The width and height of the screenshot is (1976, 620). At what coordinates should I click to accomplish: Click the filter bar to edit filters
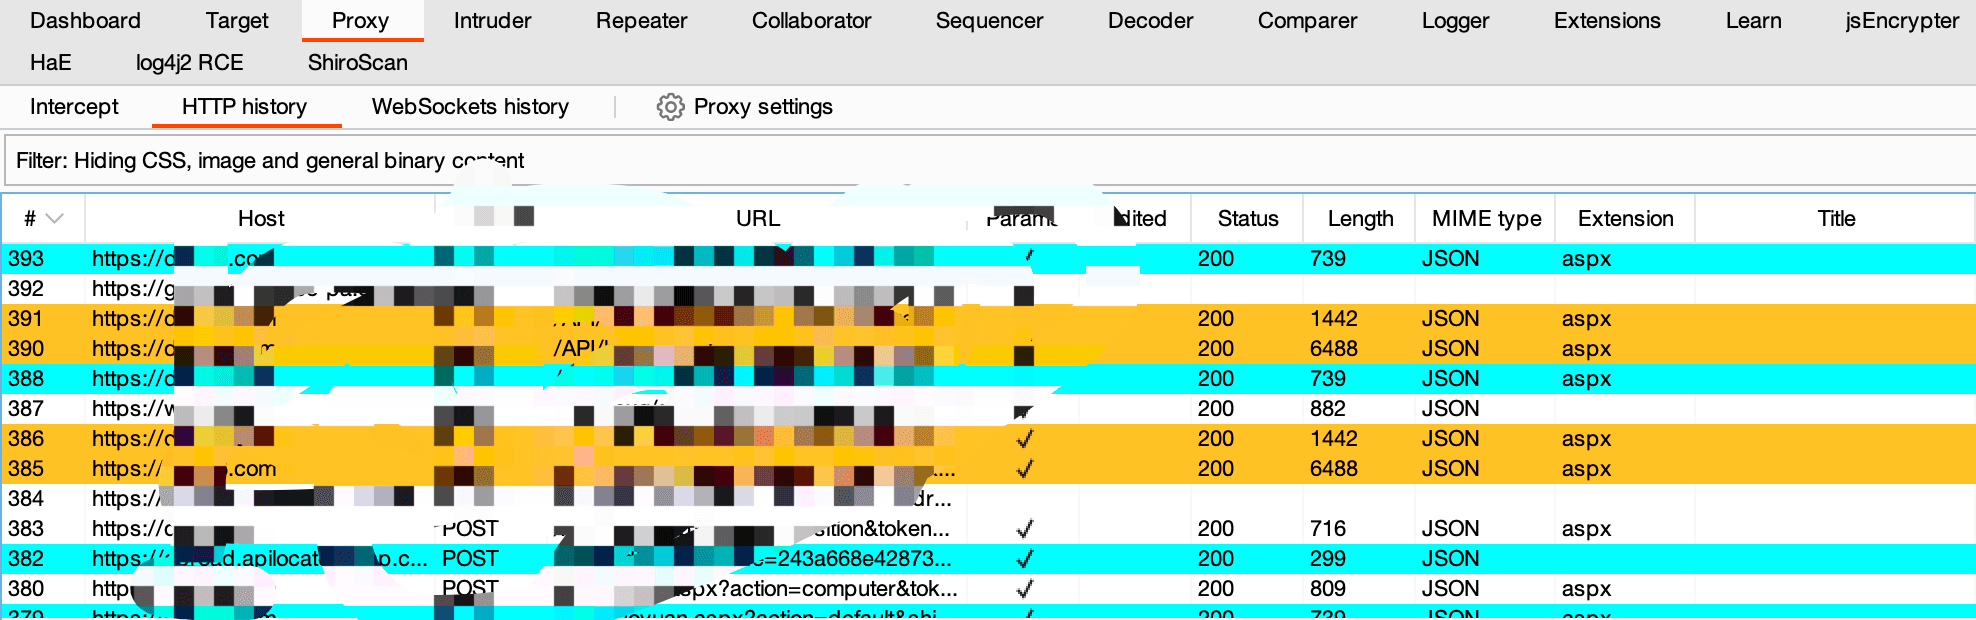tap(988, 160)
